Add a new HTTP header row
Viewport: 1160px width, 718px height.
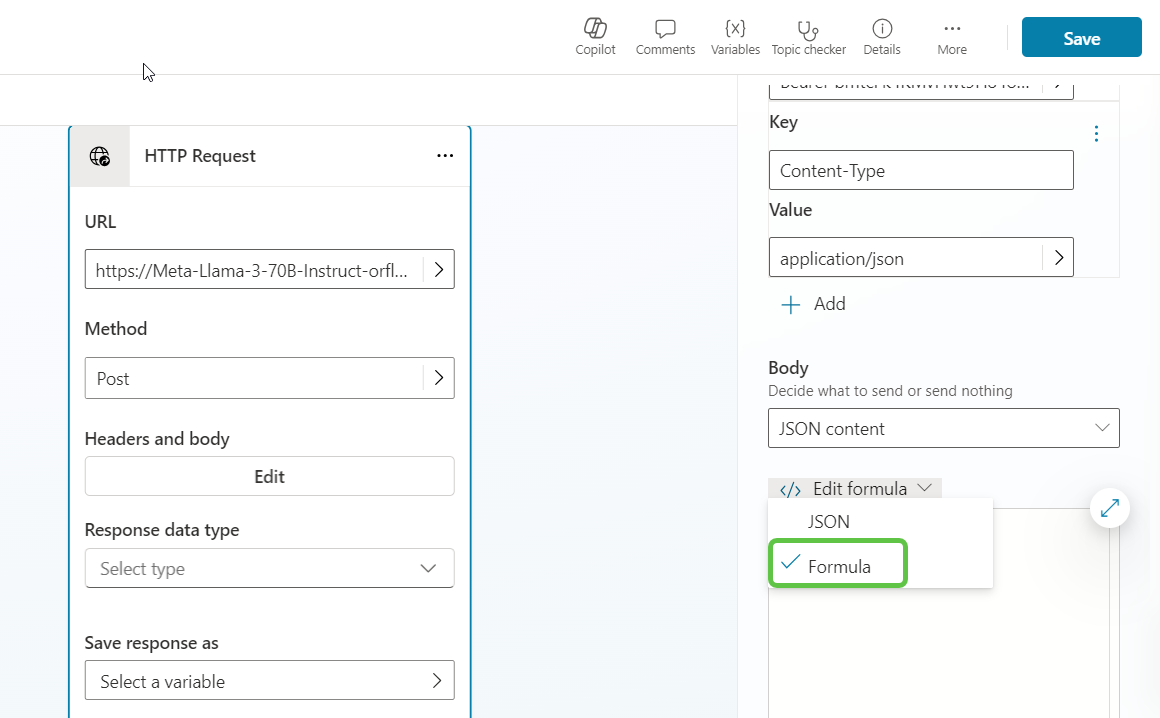click(x=812, y=304)
